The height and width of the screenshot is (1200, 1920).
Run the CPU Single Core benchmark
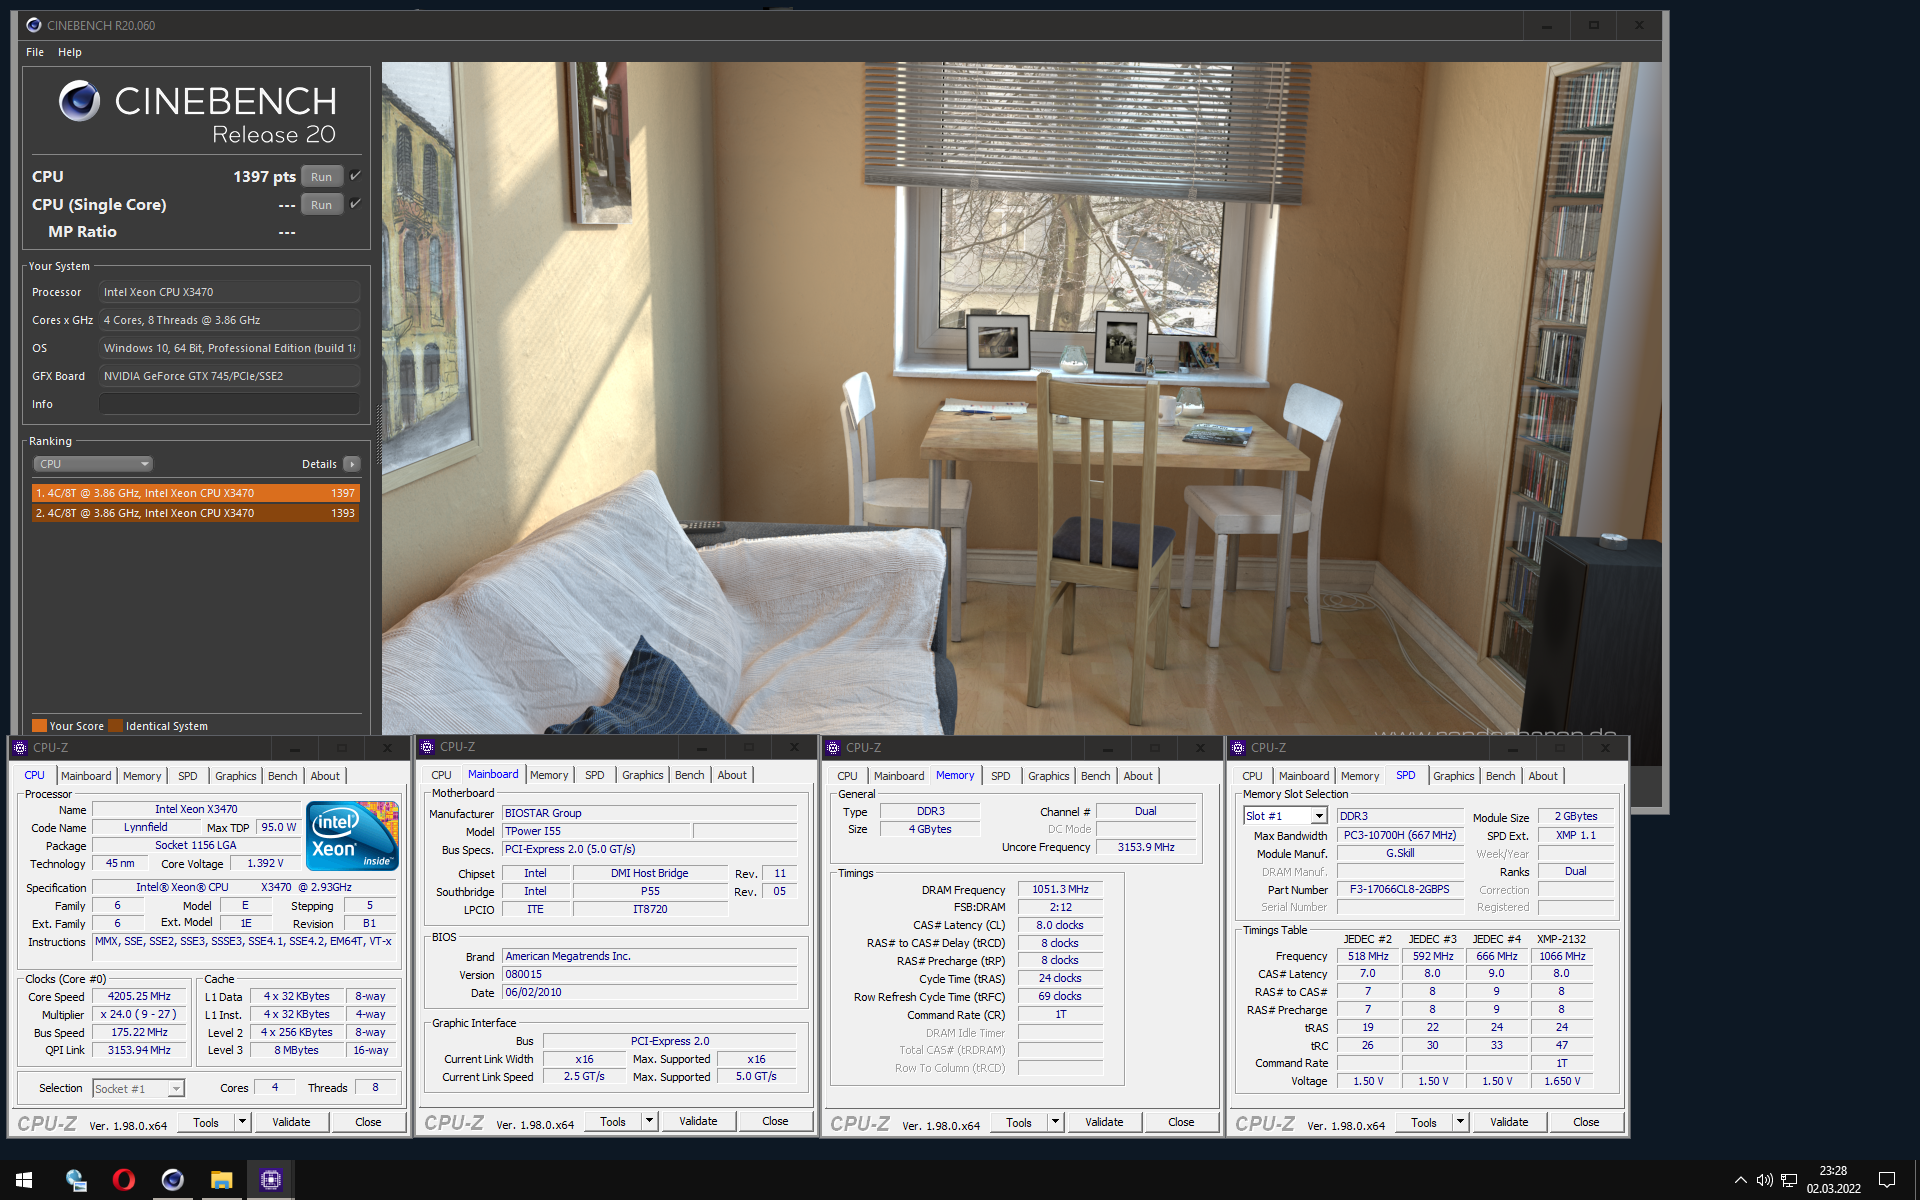point(321,205)
